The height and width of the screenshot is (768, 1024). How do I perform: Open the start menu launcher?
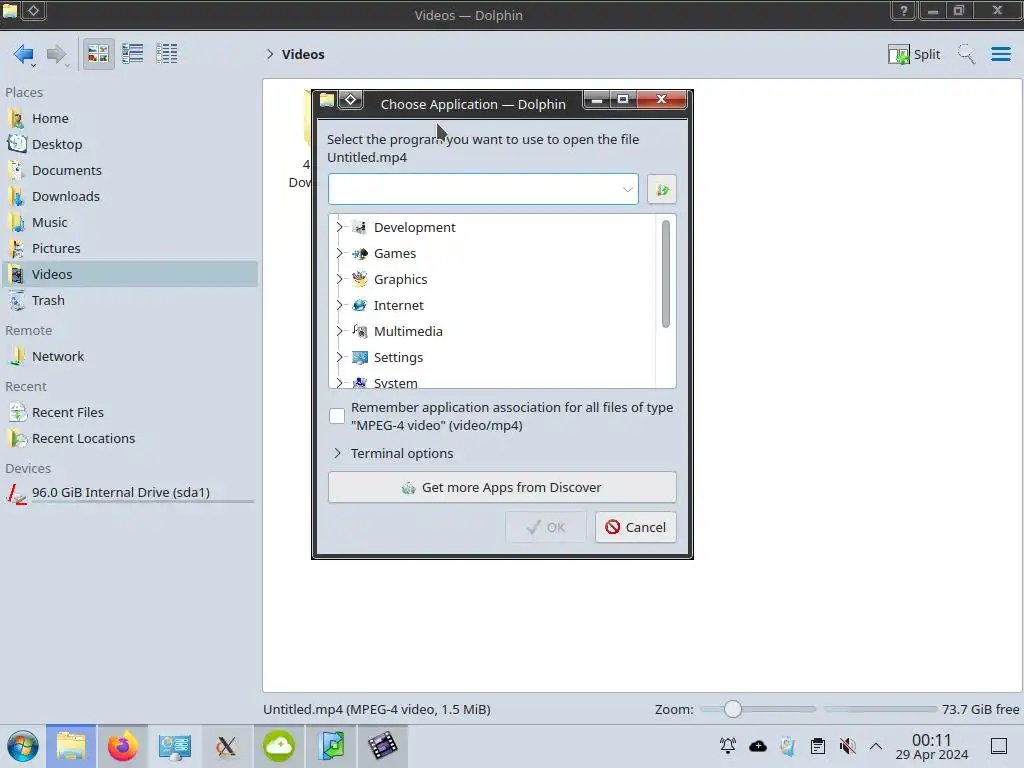coord(23,746)
